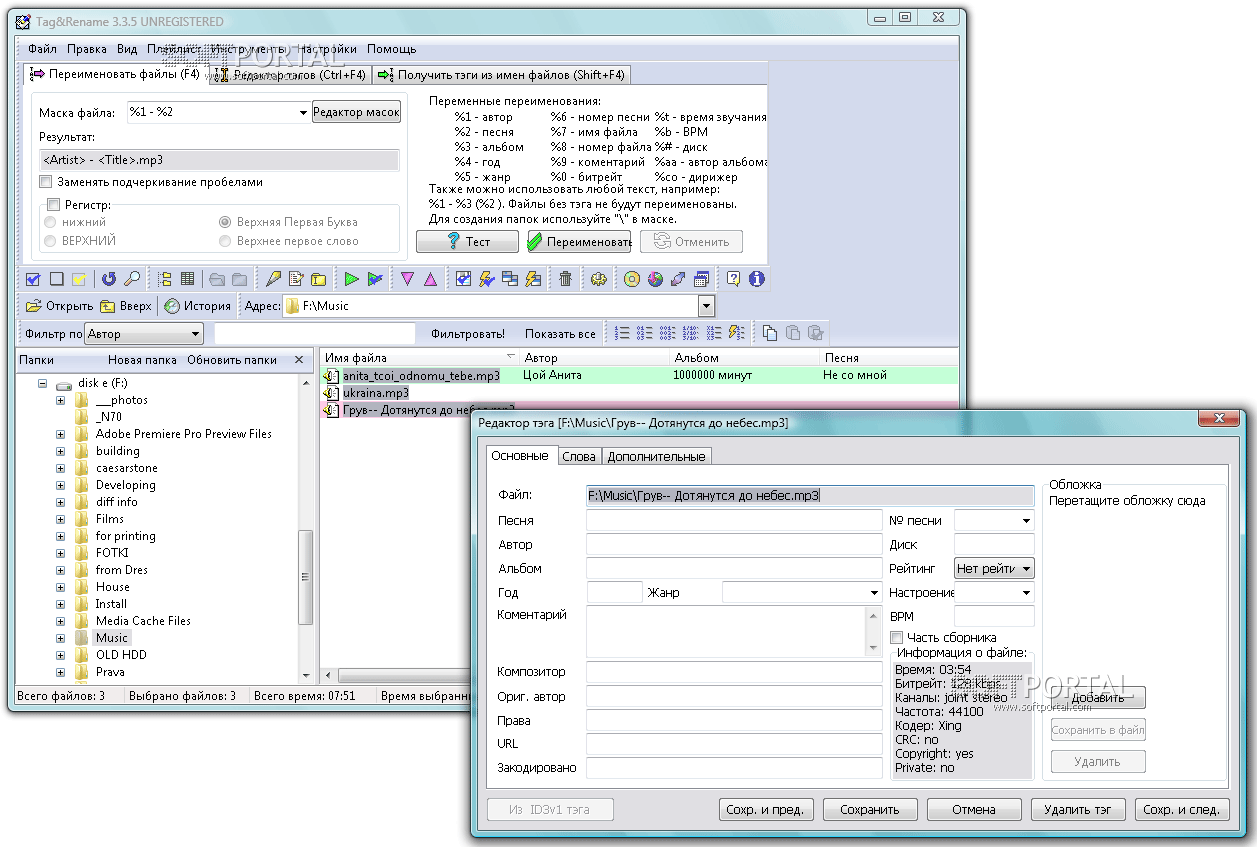The height and width of the screenshot is (847, 1257).
Task: Select the 'ВЕРХНИЙ' radio button
Action: pos(50,241)
